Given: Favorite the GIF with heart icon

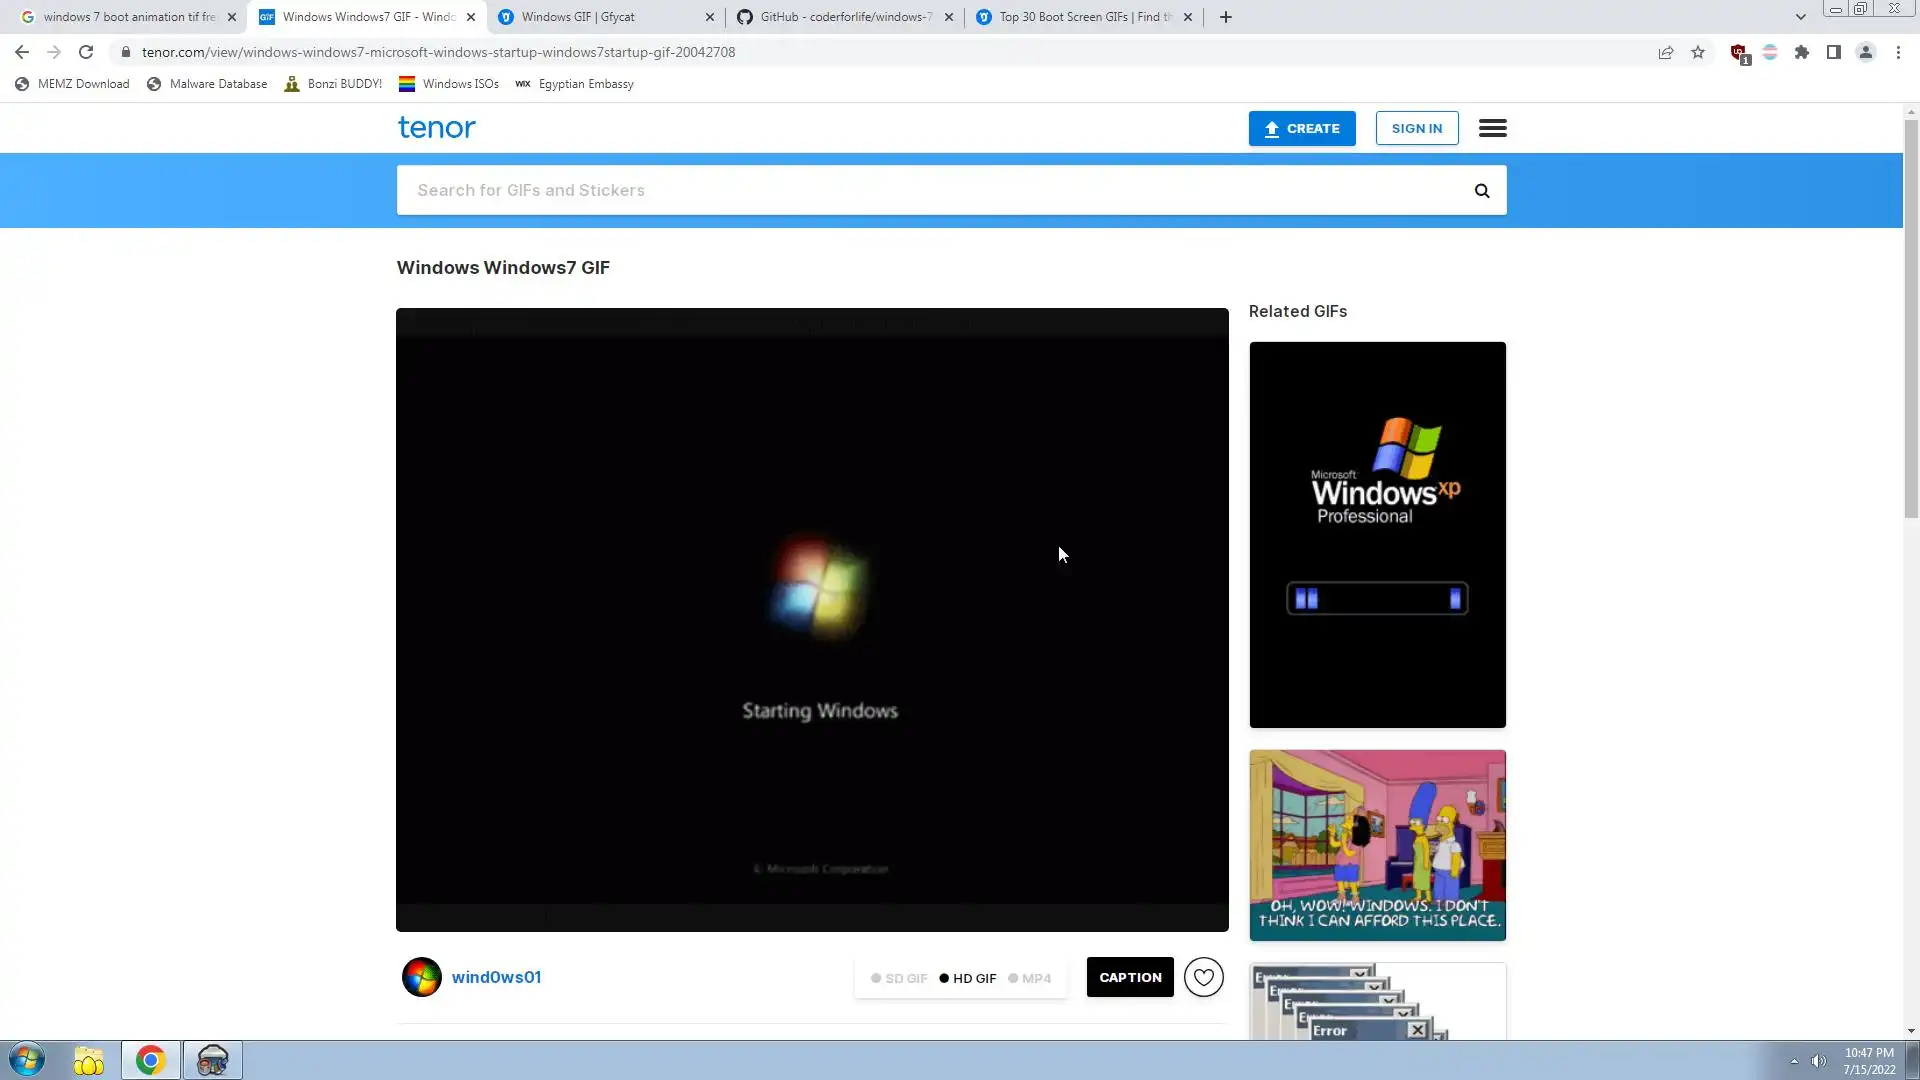Looking at the screenshot, I should click(x=1203, y=977).
